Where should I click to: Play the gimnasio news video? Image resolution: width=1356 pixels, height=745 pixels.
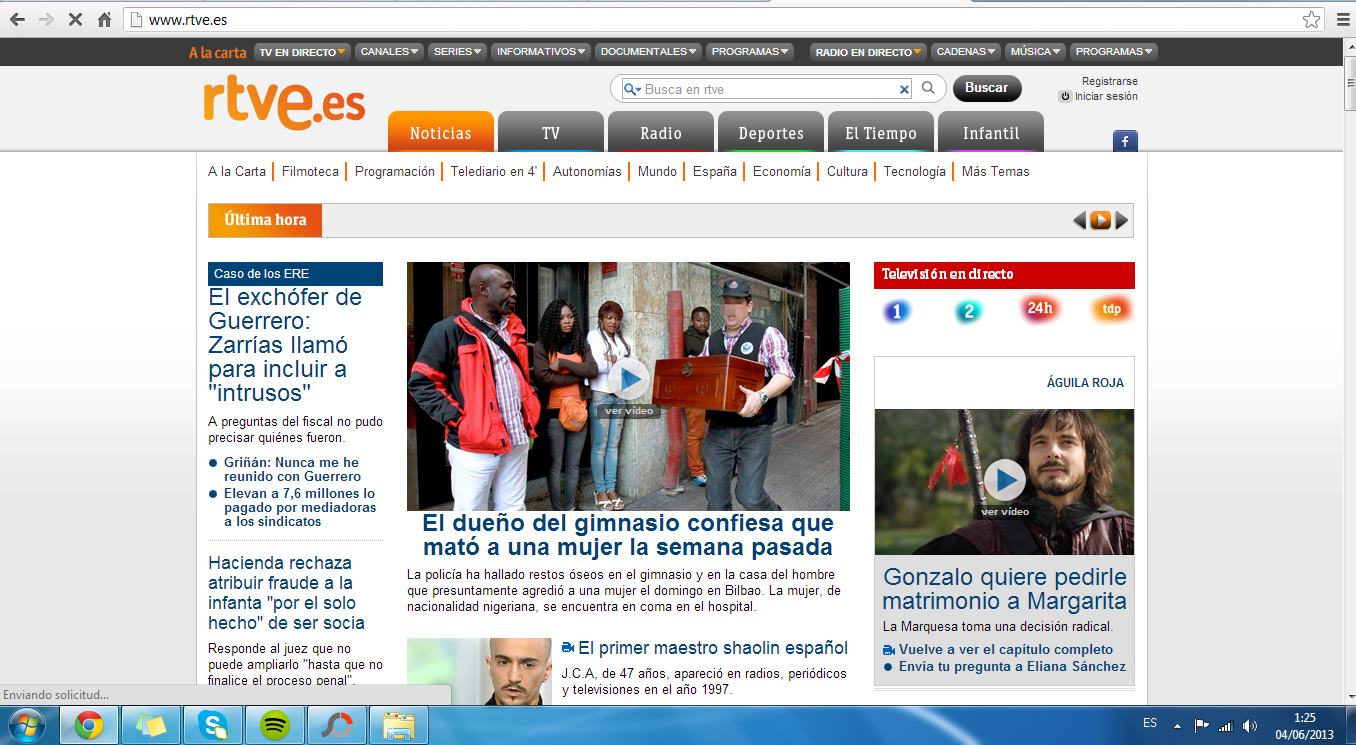628,380
